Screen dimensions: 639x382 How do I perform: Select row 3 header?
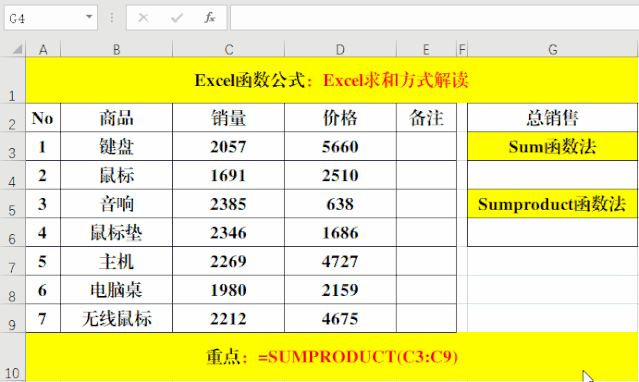click(x=12, y=146)
